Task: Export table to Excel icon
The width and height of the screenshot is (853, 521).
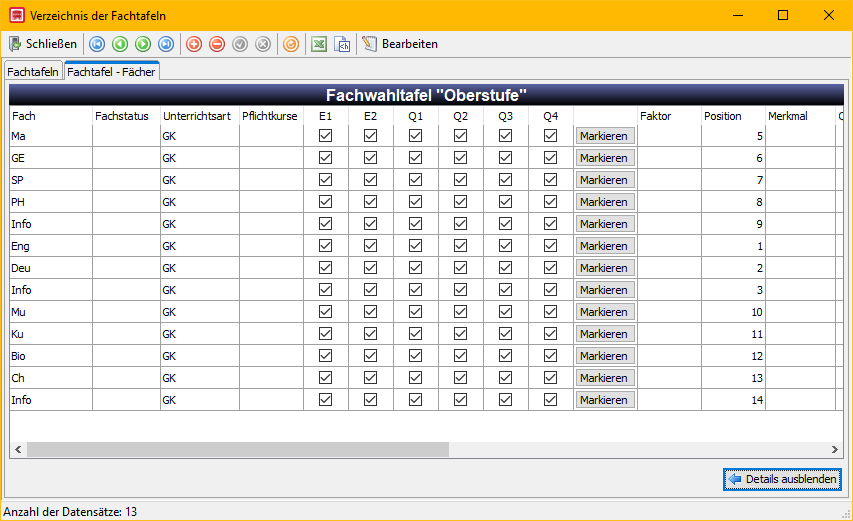Action: click(319, 44)
